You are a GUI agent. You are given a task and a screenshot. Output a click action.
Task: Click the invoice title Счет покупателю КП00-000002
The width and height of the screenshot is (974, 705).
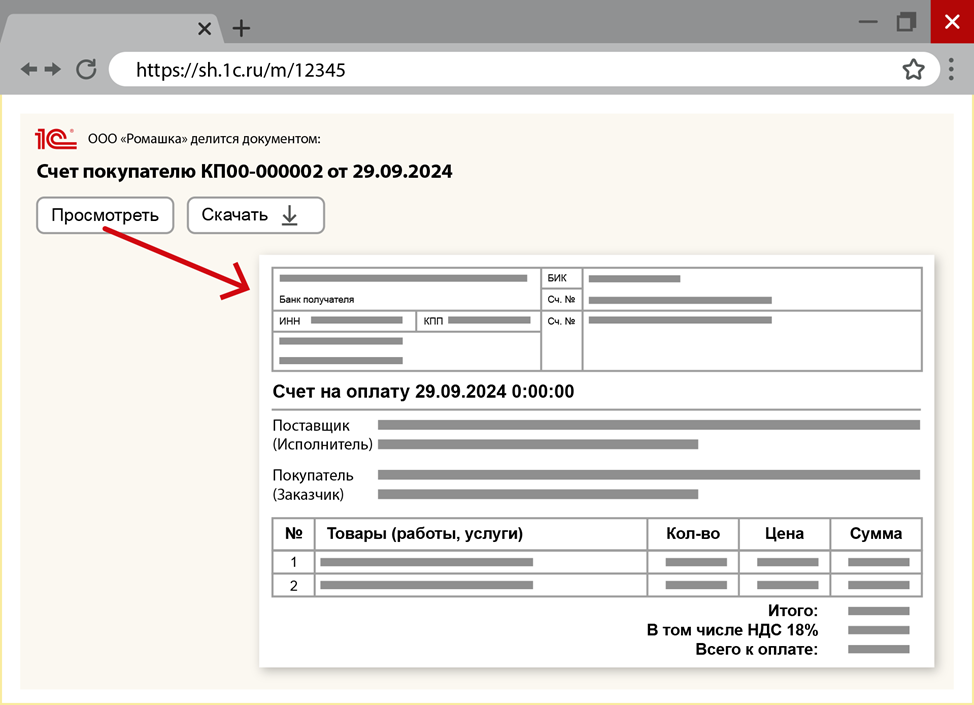coord(244,172)
